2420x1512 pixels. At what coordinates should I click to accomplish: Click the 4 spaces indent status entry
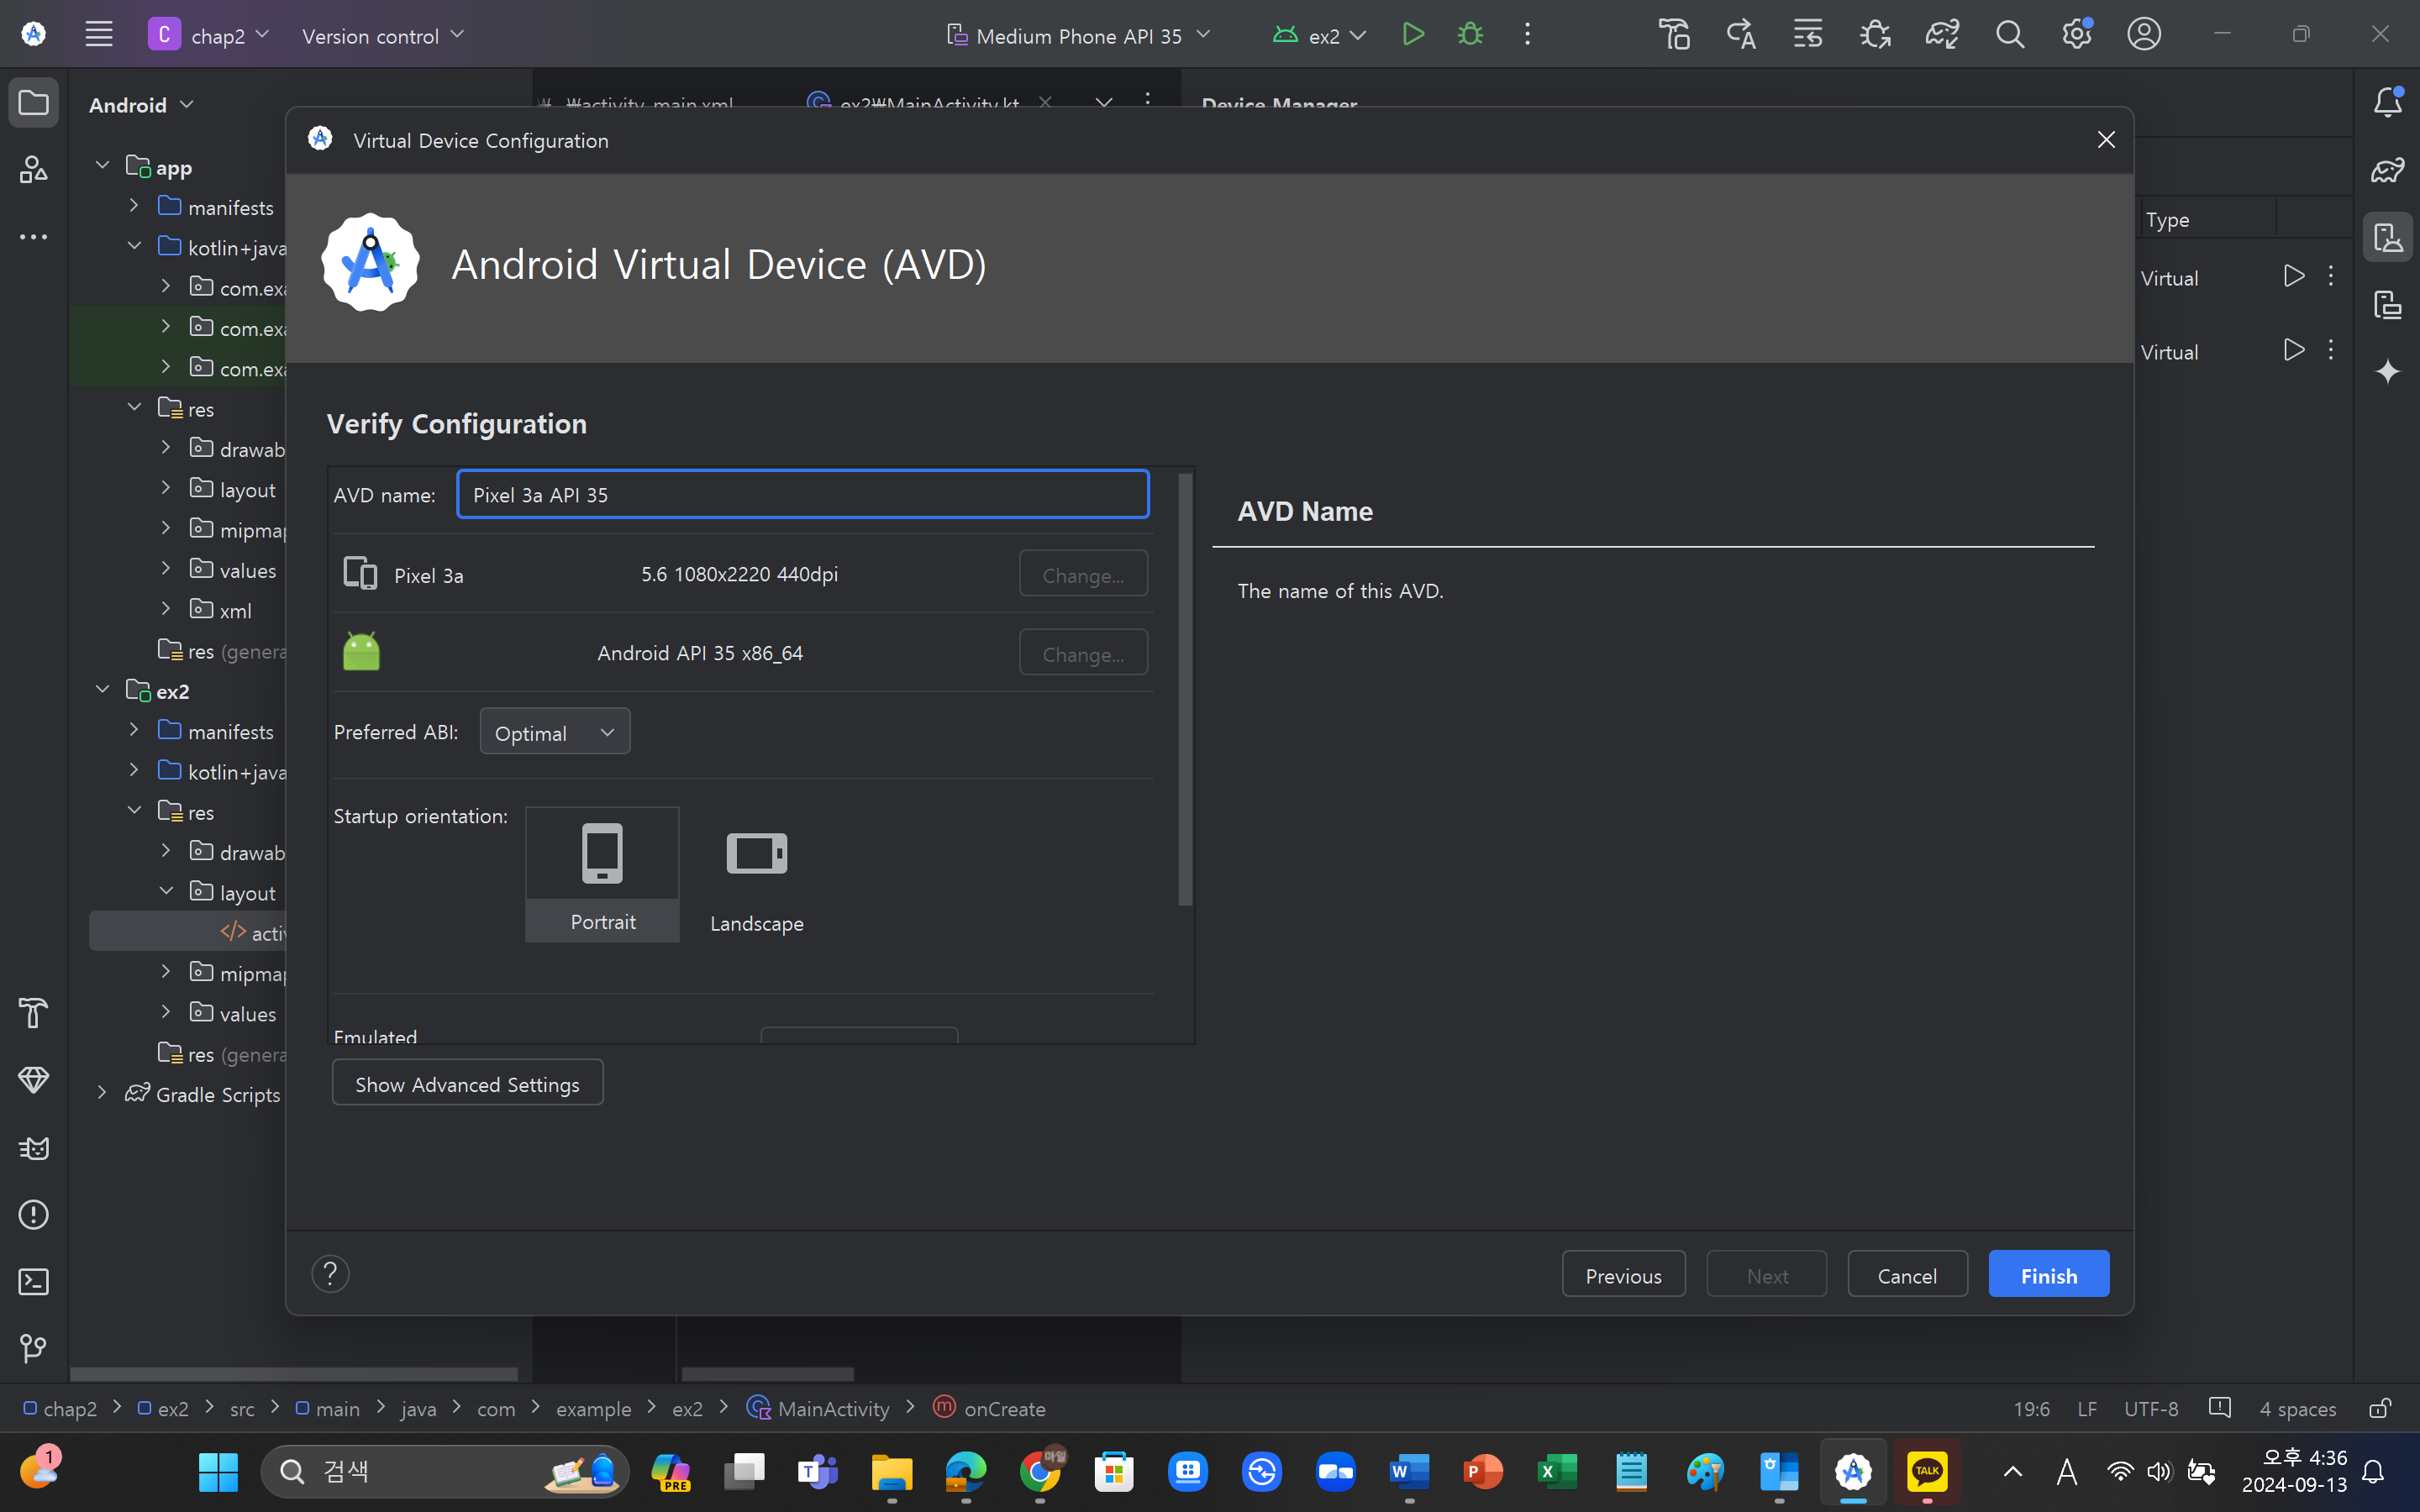[2298, 1408]
